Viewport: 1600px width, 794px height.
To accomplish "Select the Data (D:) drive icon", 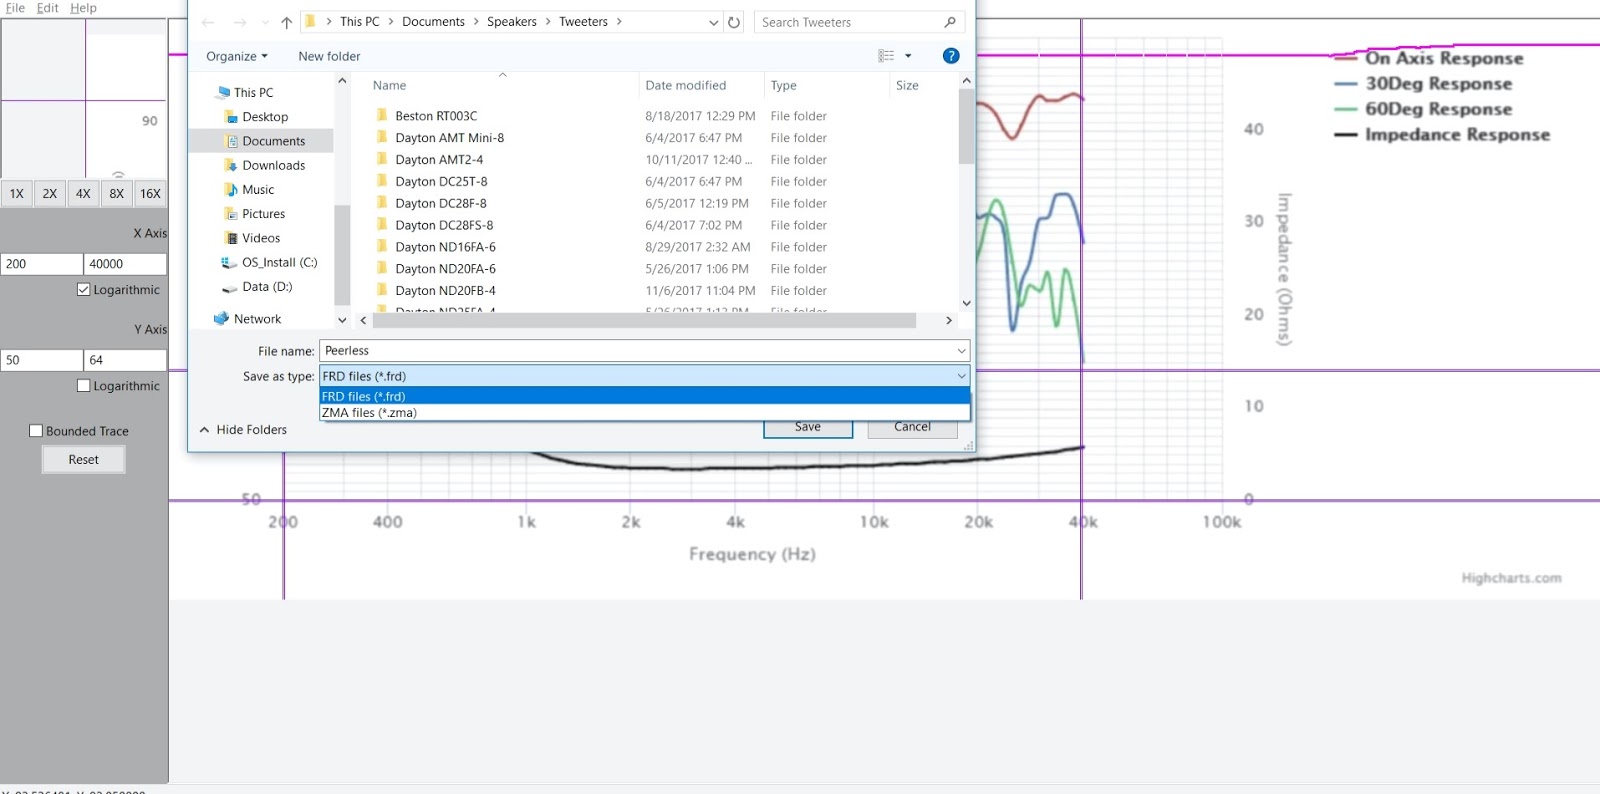I will (229, 287).
